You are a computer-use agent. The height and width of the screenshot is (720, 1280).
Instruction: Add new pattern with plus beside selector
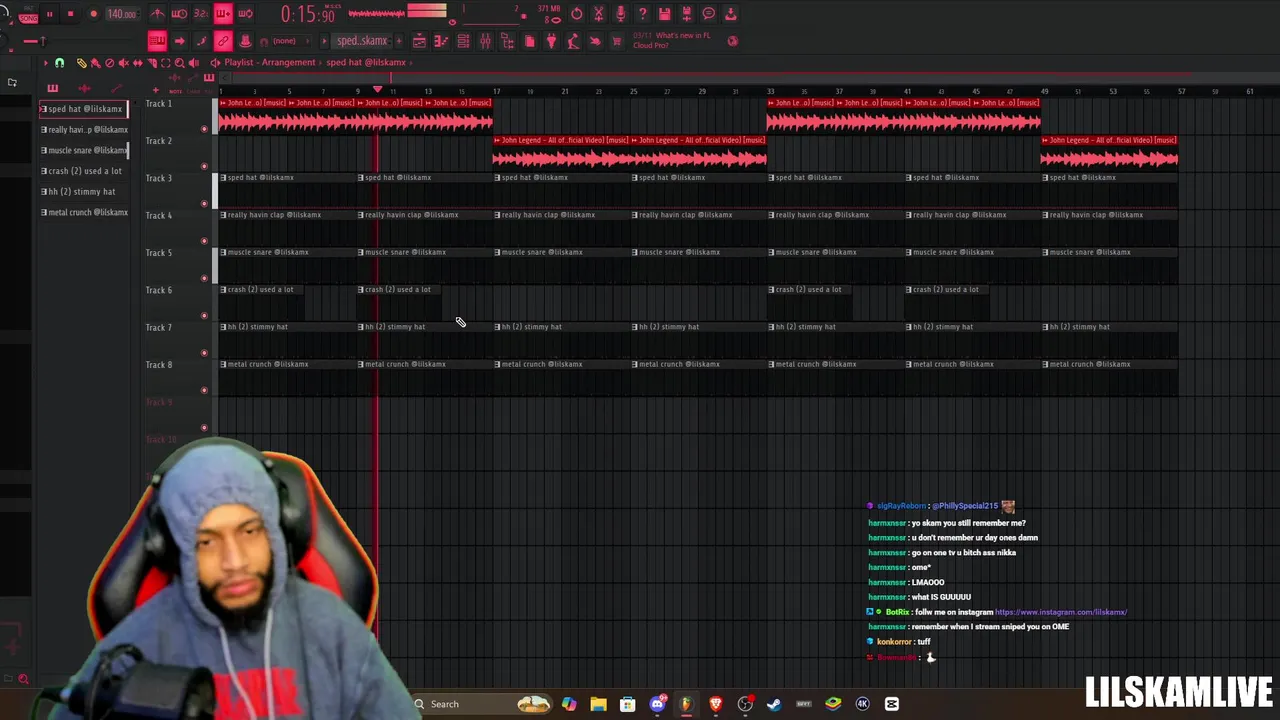click(400, 41)
